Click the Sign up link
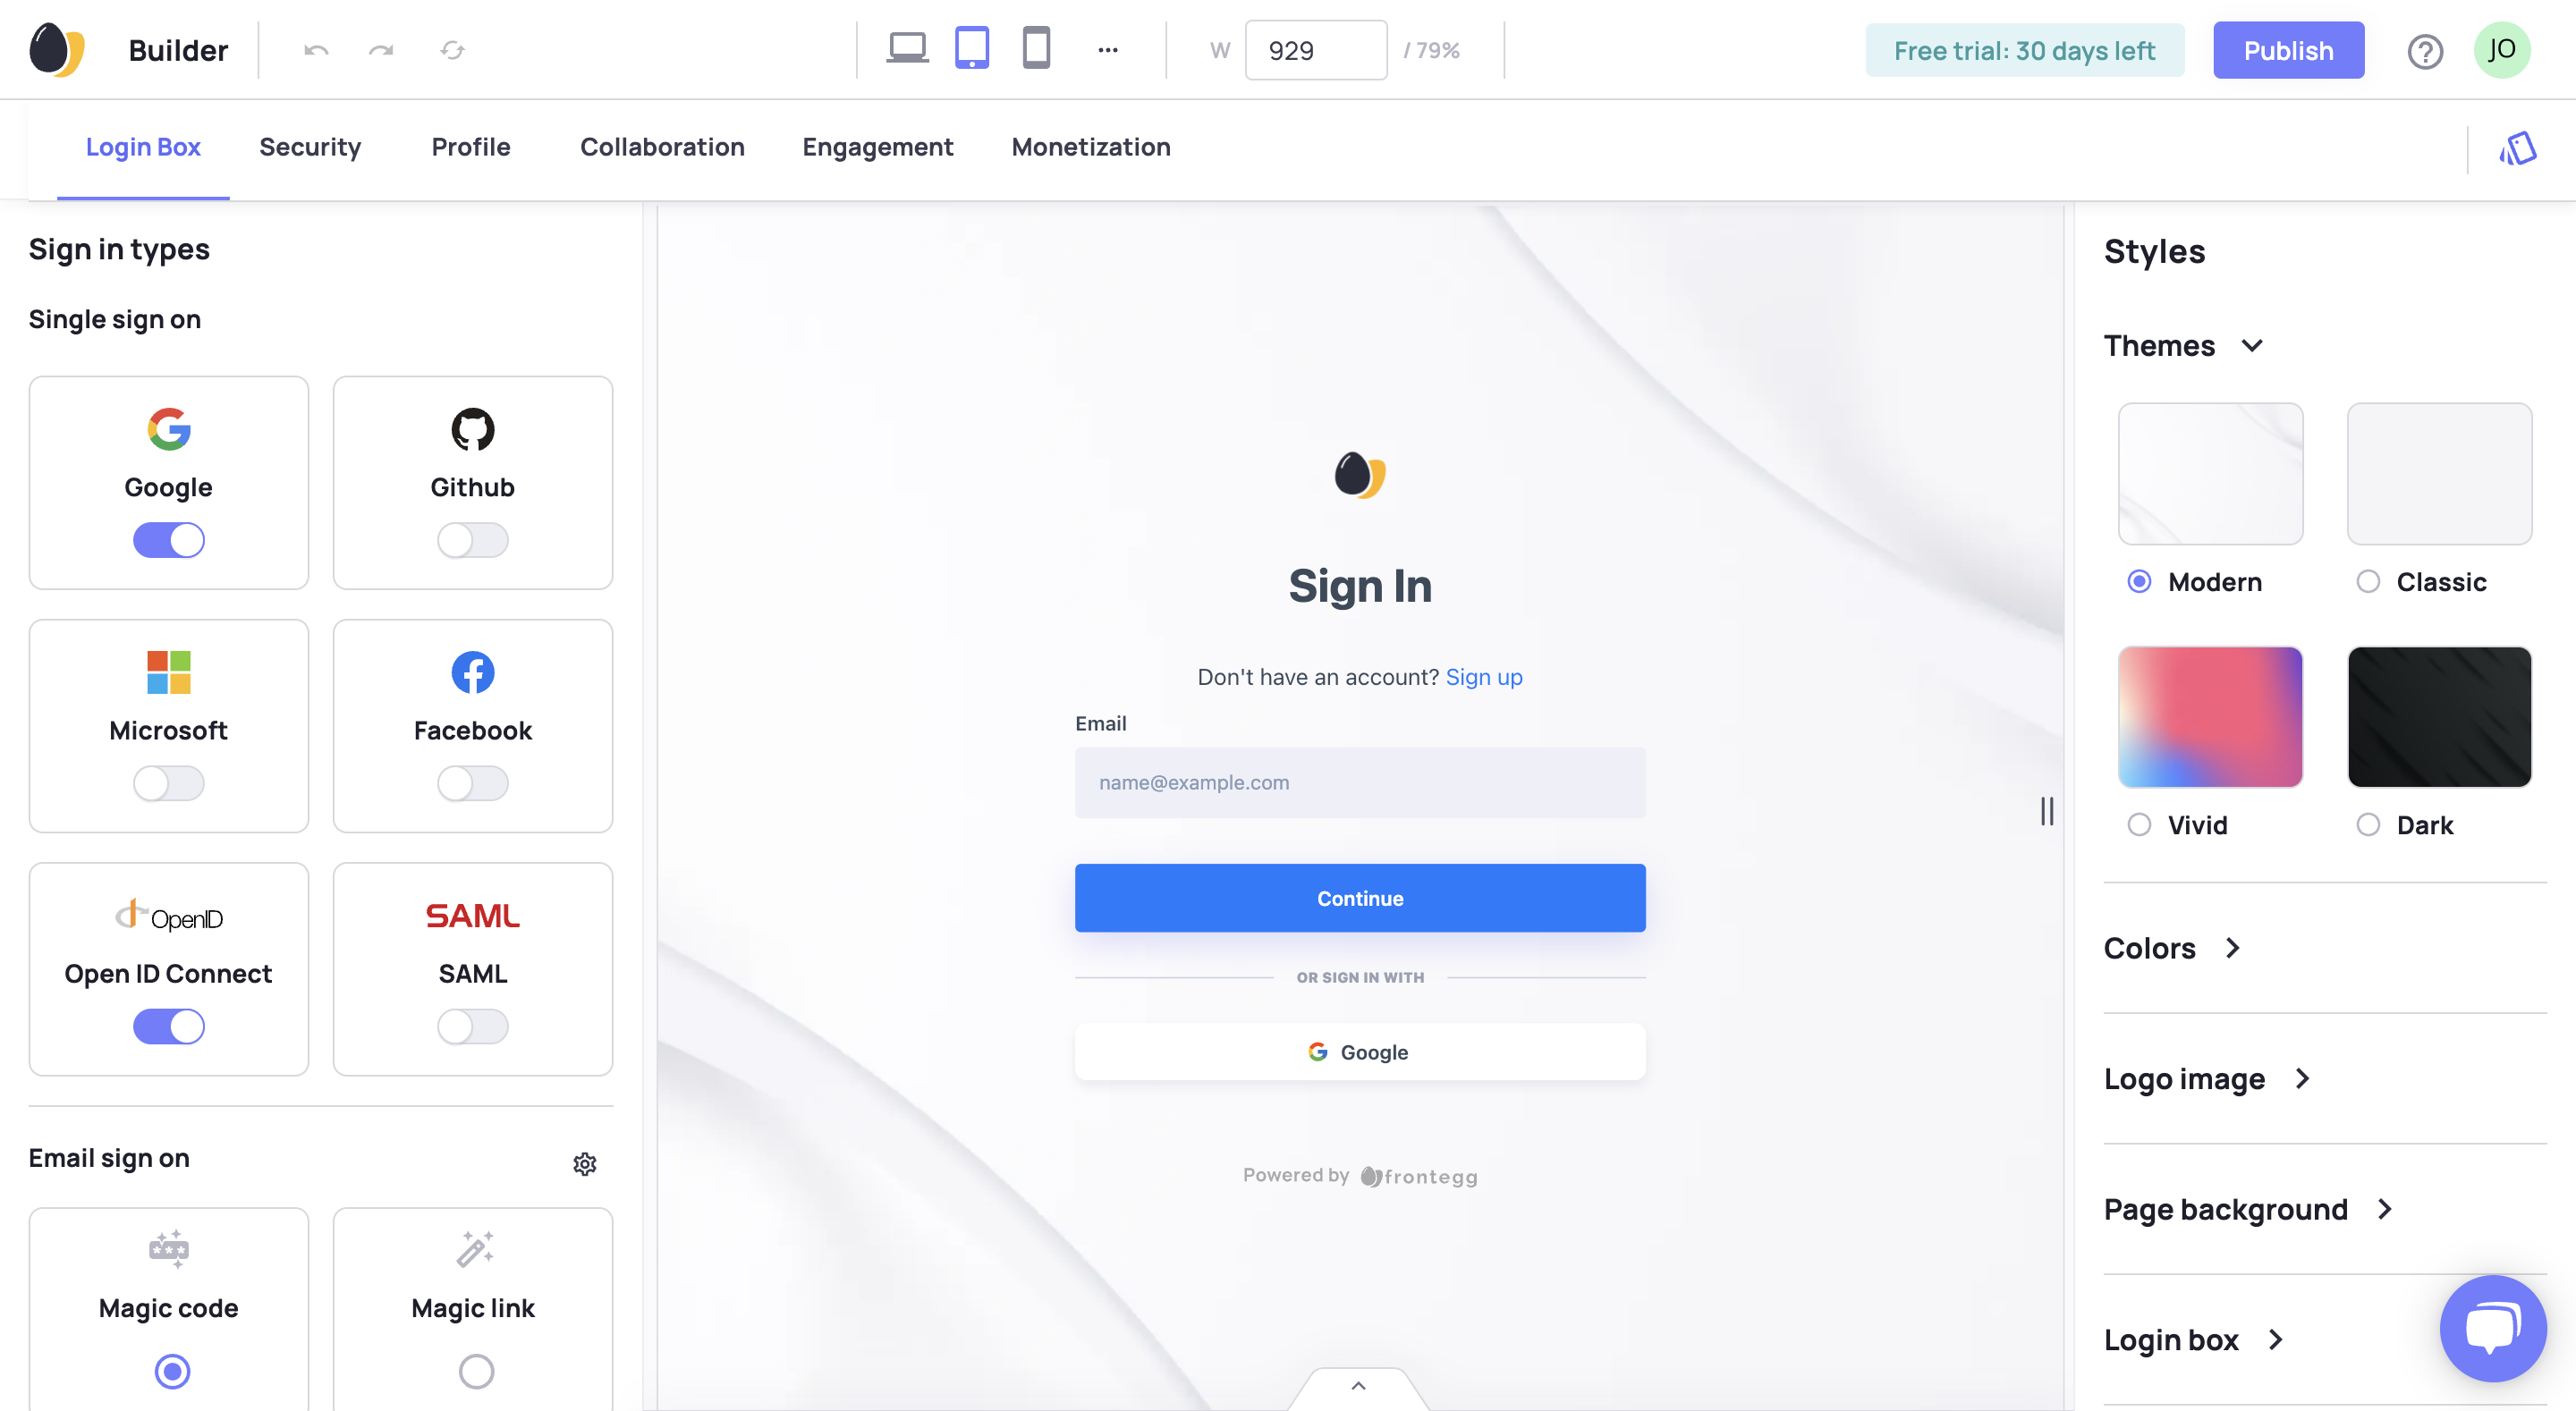2576x1411 pixels. 1484,677
